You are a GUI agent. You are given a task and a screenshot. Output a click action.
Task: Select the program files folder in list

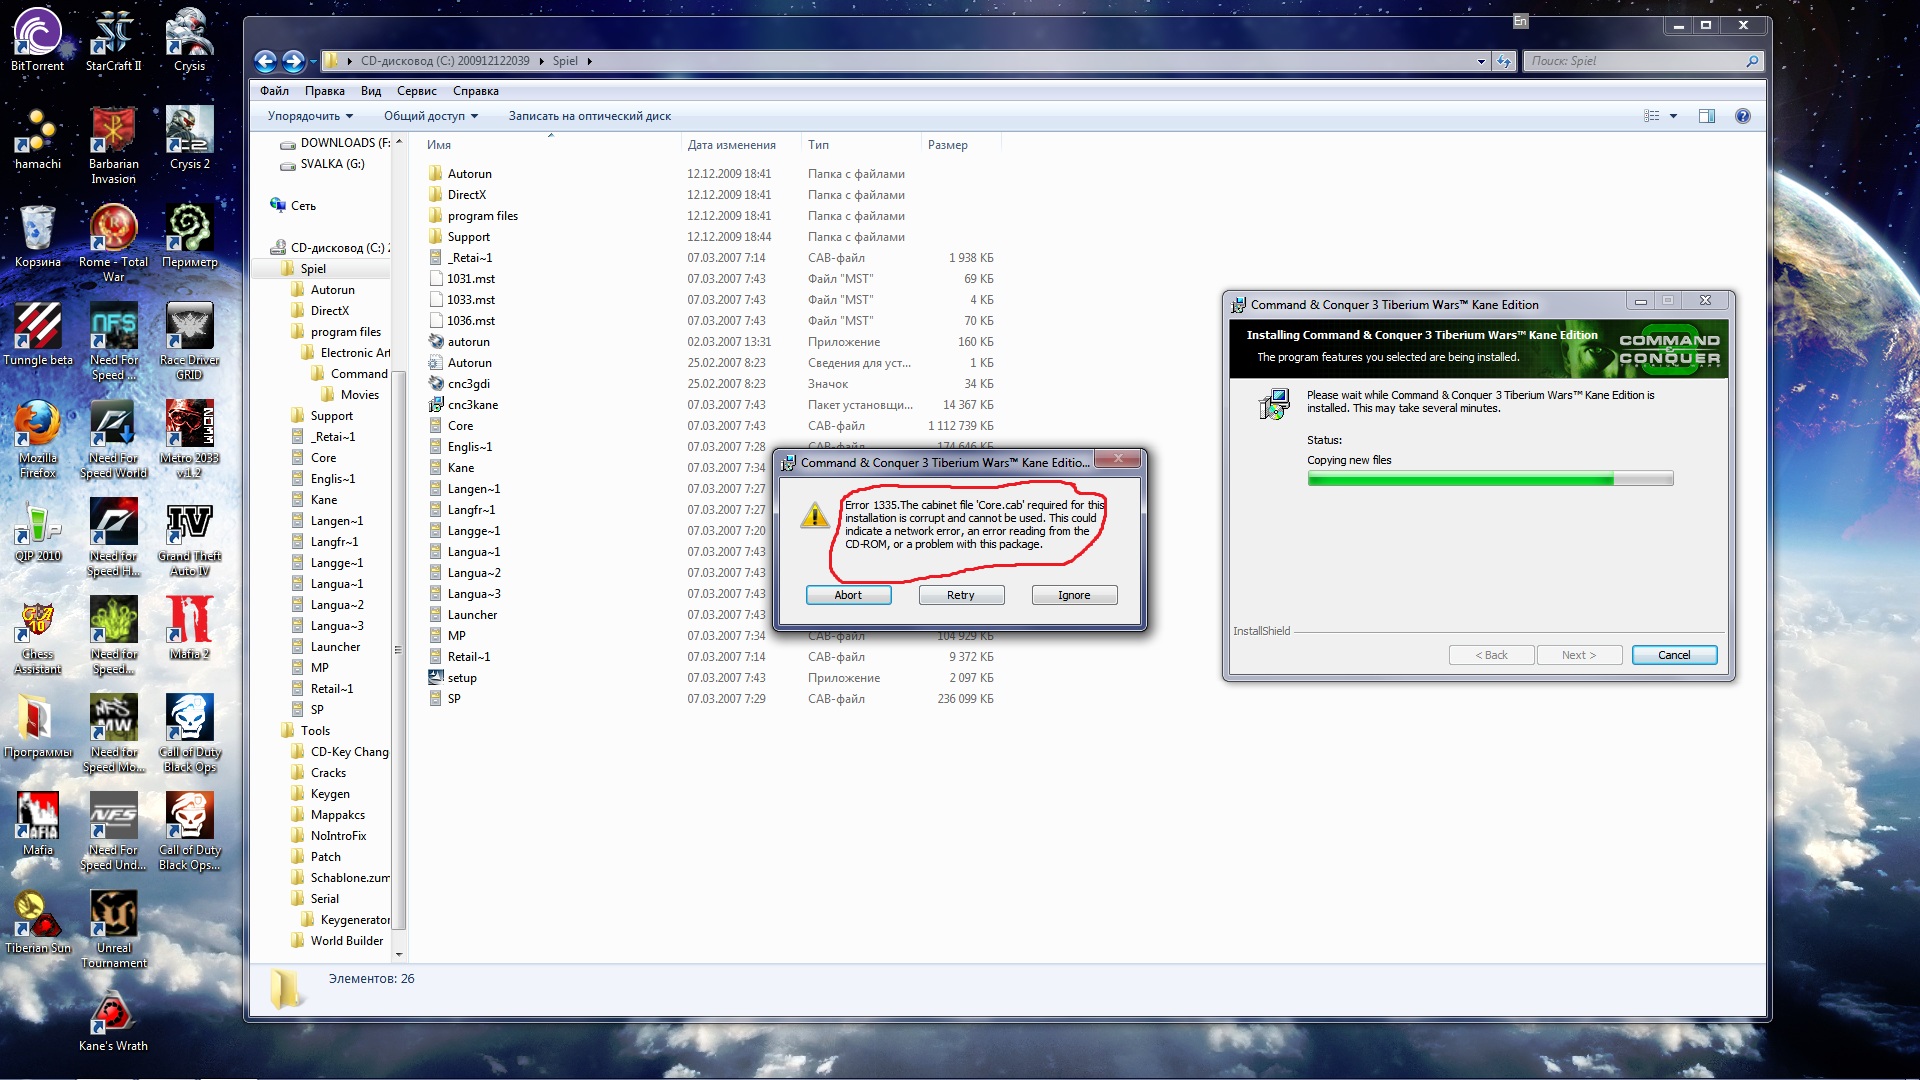click(x=482, y=216)
